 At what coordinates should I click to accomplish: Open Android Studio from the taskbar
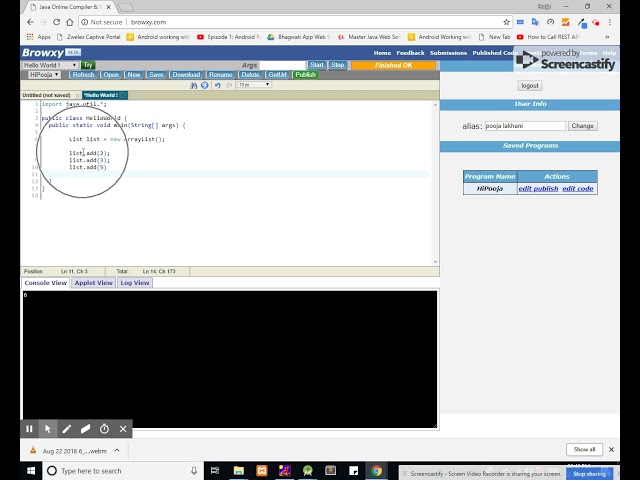click(x=307, y=471)
